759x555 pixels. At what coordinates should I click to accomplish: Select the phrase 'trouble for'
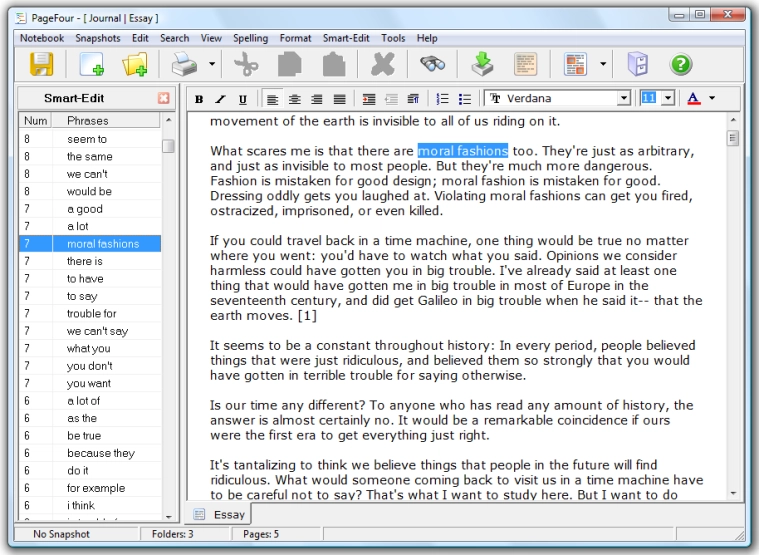(x=90, y=314)
